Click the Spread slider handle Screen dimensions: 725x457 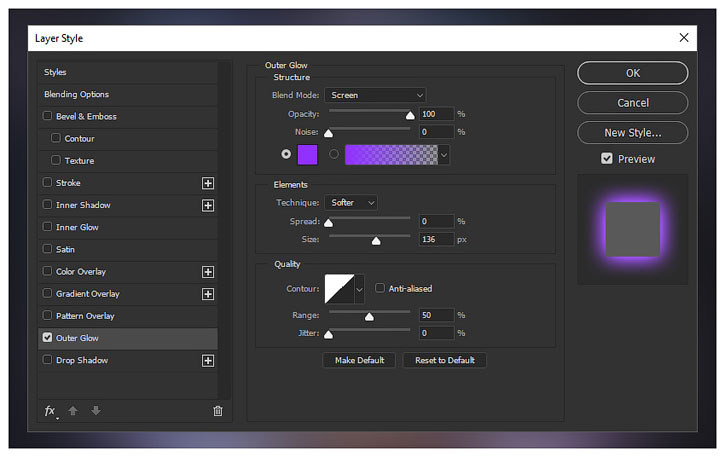[328, 223]
